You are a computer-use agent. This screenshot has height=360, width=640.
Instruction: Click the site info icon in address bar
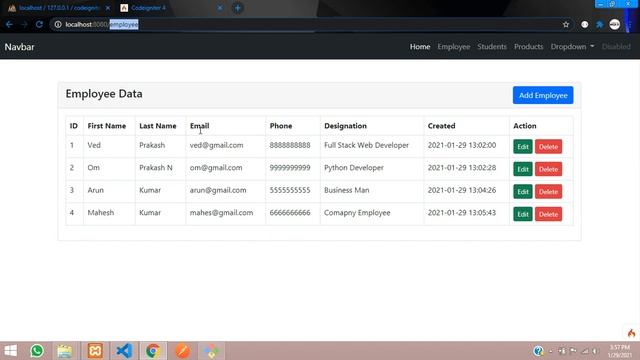[x=58, y=24]
